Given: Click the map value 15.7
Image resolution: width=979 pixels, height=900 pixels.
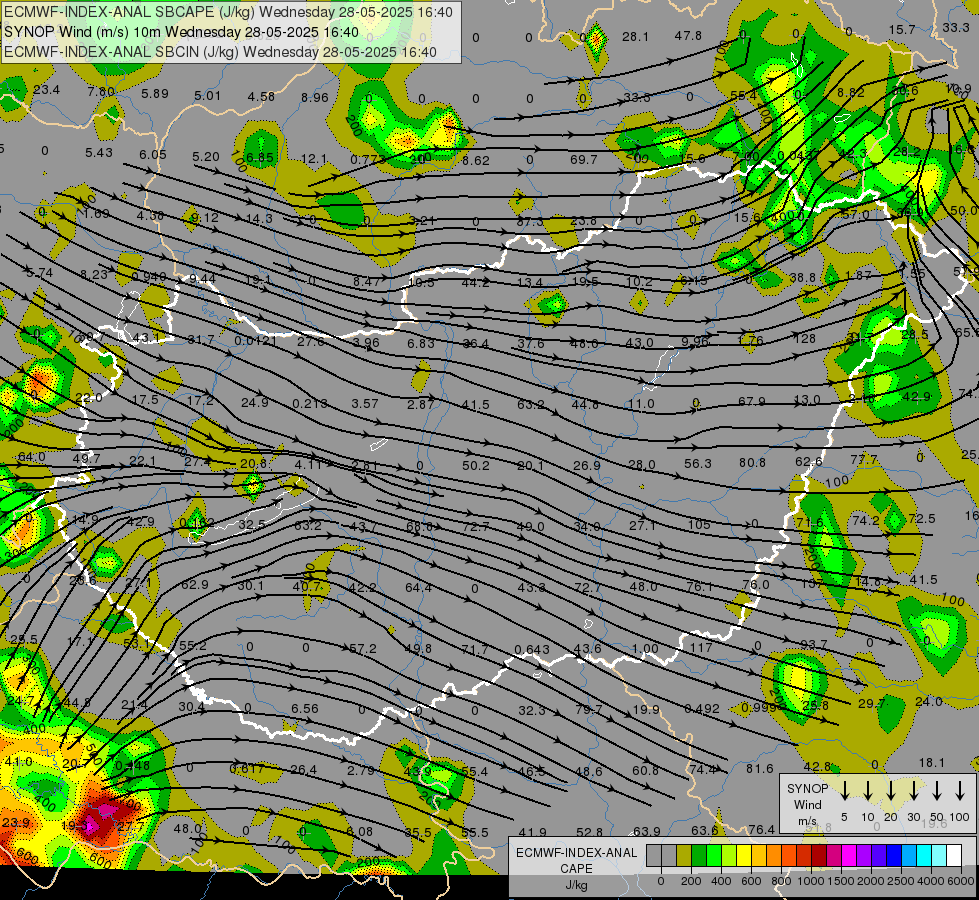Looking at the screenshot, I should click(x=902, y=29).
